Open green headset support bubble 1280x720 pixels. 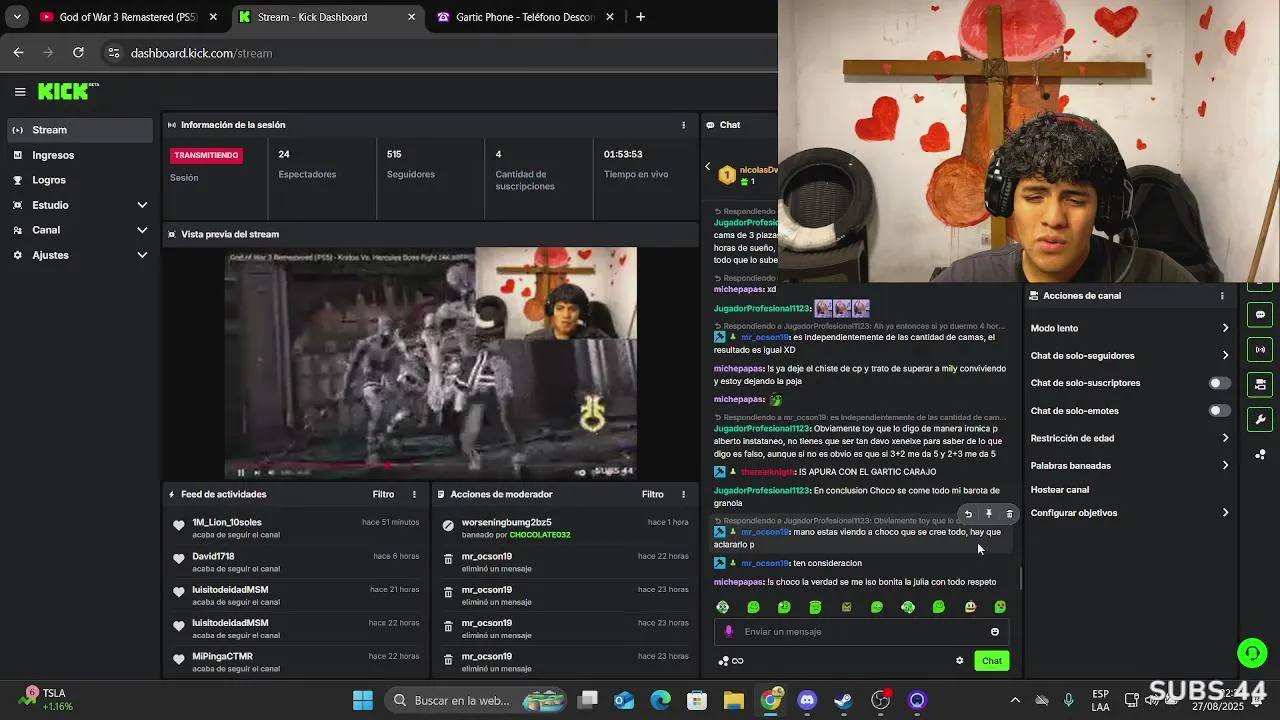point(1252,653)
